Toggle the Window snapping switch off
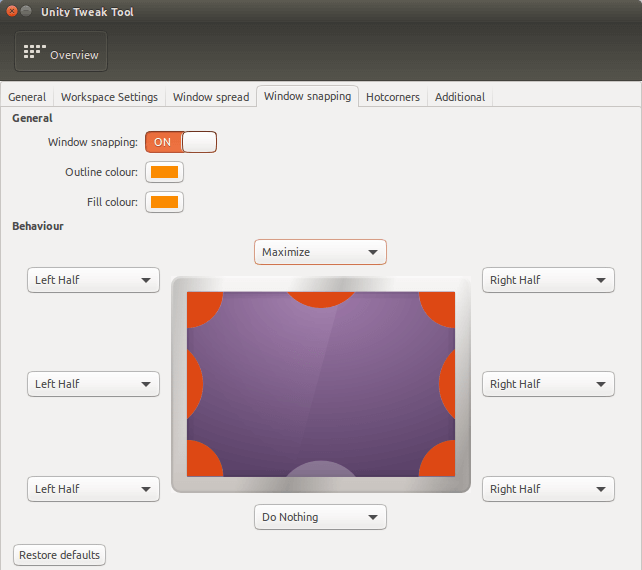The width and height of the screenshot is (642, 570). click(181, 142)
